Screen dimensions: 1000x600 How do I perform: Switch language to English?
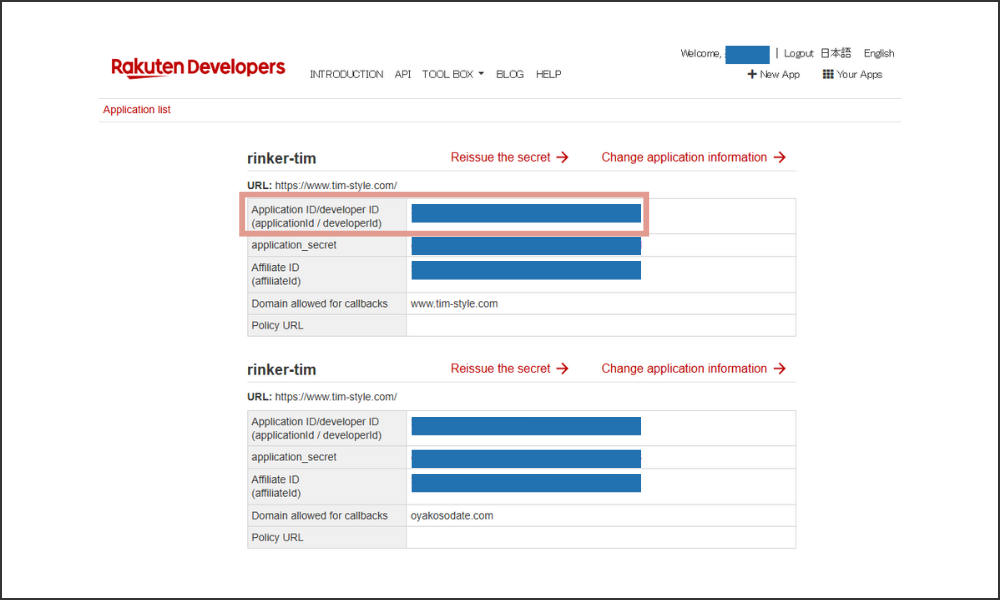pyautogui.click(x=879, y=54)
